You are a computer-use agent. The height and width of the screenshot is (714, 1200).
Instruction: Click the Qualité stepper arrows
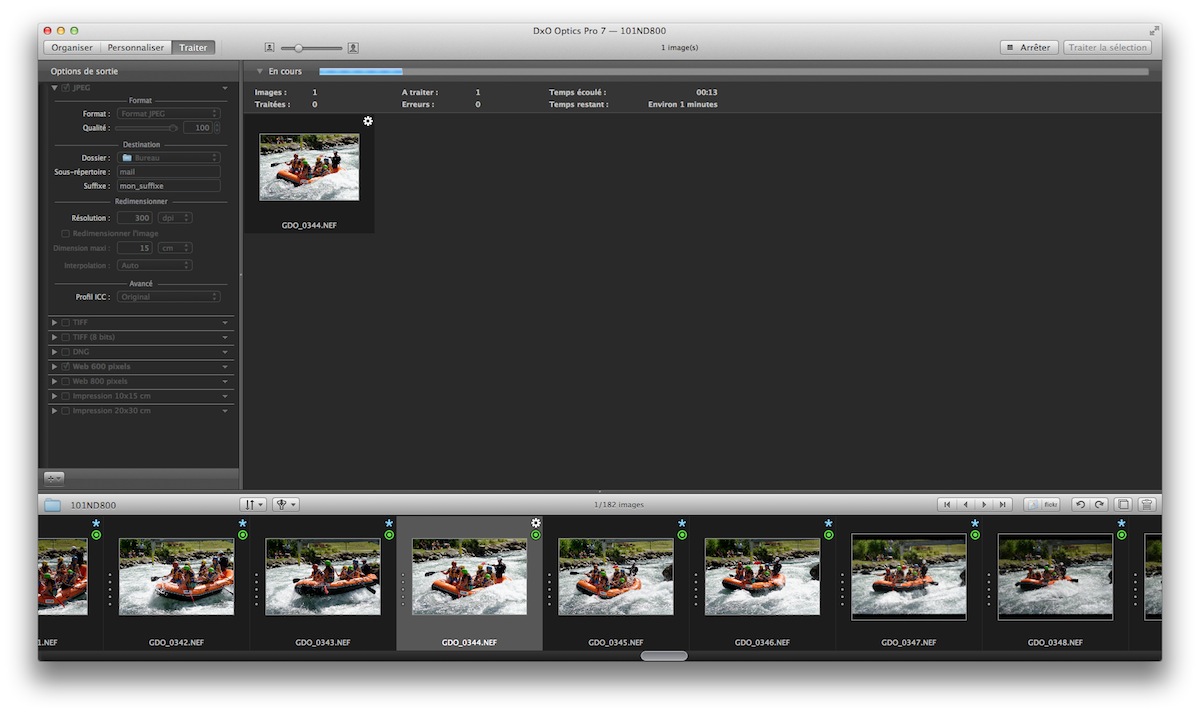(217, 128)
